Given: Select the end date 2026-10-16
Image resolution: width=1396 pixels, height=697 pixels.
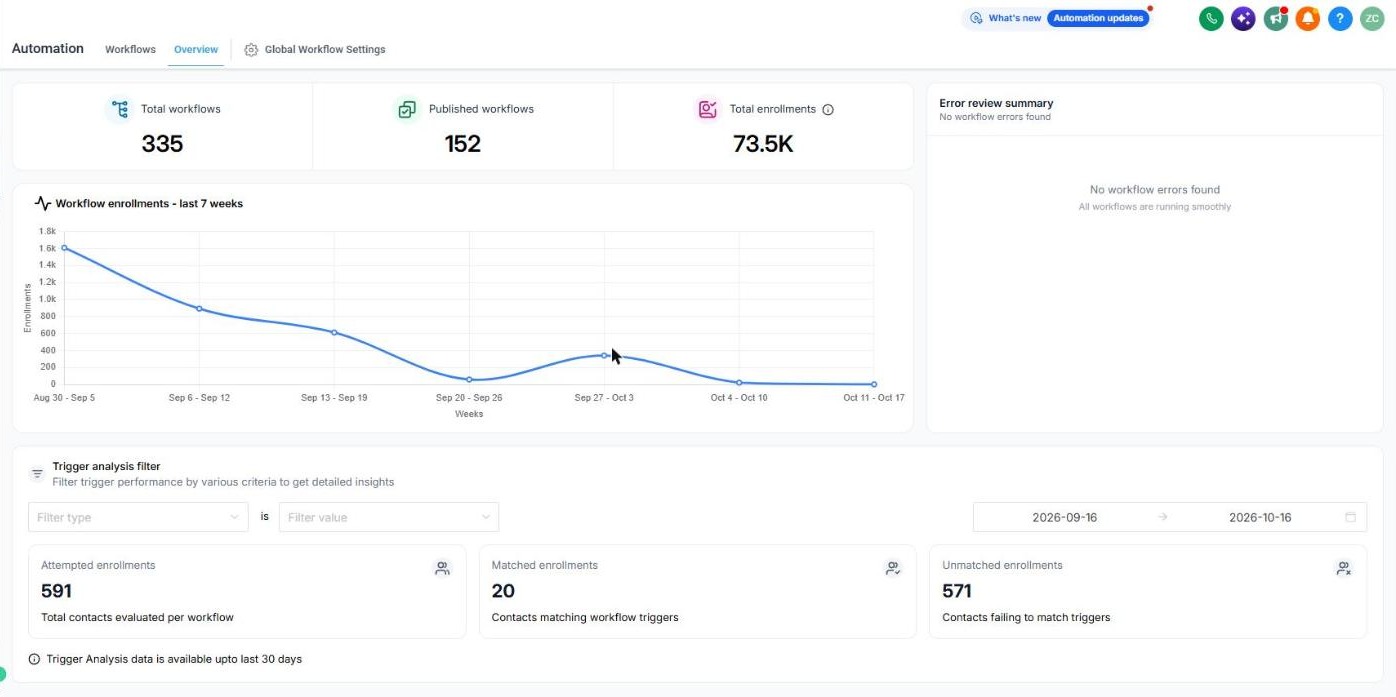Looking at the screenshot, I should click(1260, 517).
